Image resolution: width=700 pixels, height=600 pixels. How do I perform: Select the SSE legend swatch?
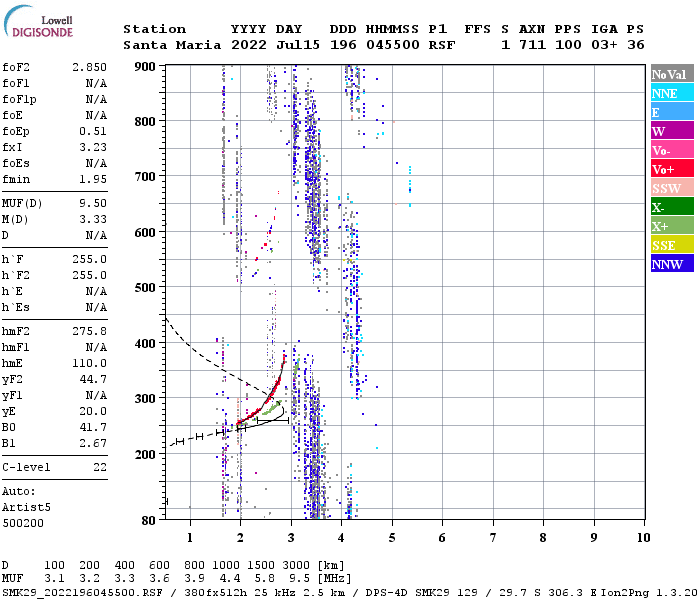672,245
